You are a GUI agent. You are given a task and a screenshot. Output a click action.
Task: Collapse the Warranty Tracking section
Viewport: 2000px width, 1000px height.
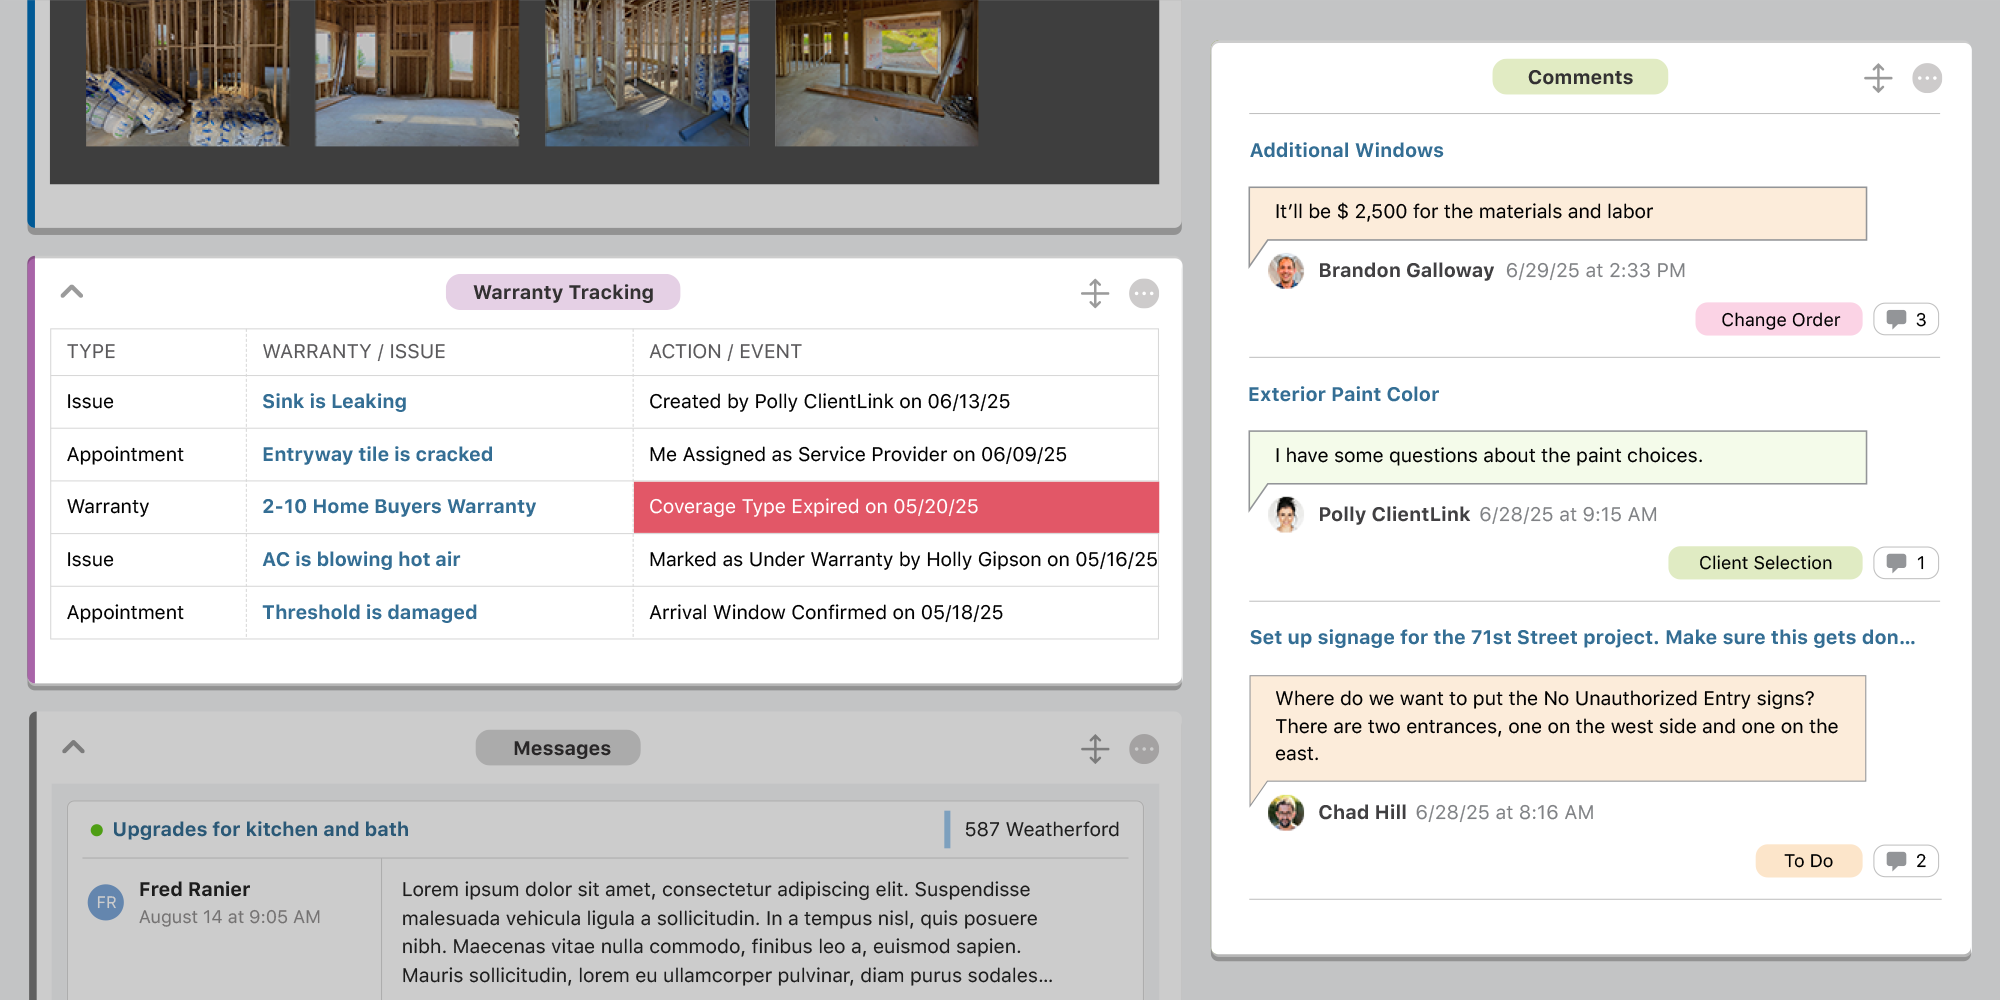[x=72, y=292]
